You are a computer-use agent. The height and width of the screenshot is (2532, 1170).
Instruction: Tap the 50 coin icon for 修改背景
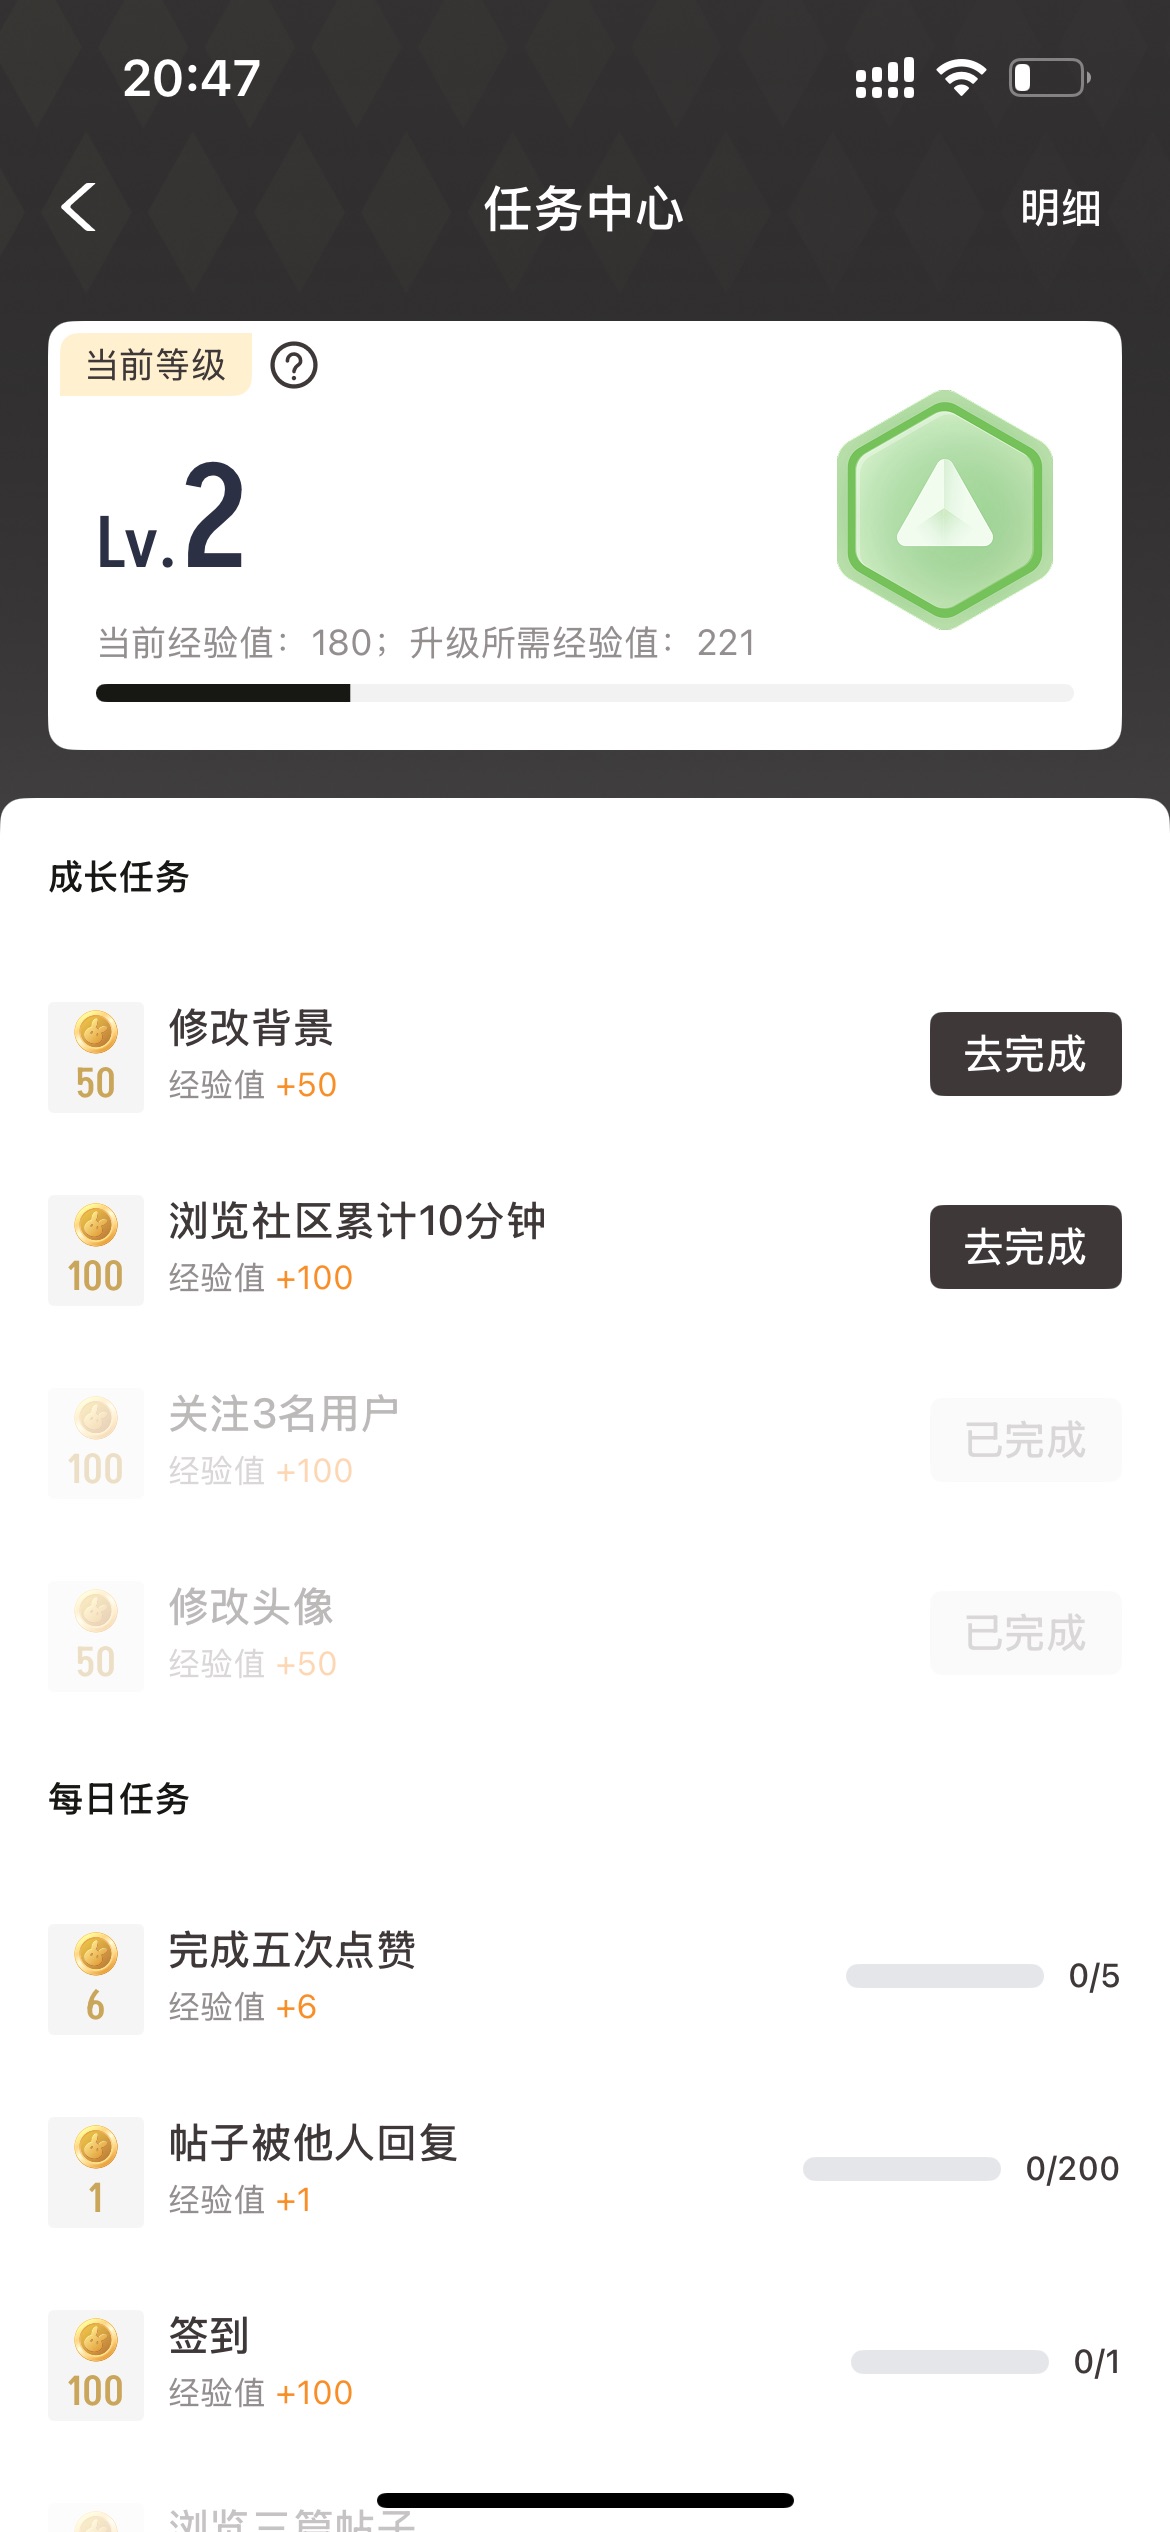[96, 1057]
